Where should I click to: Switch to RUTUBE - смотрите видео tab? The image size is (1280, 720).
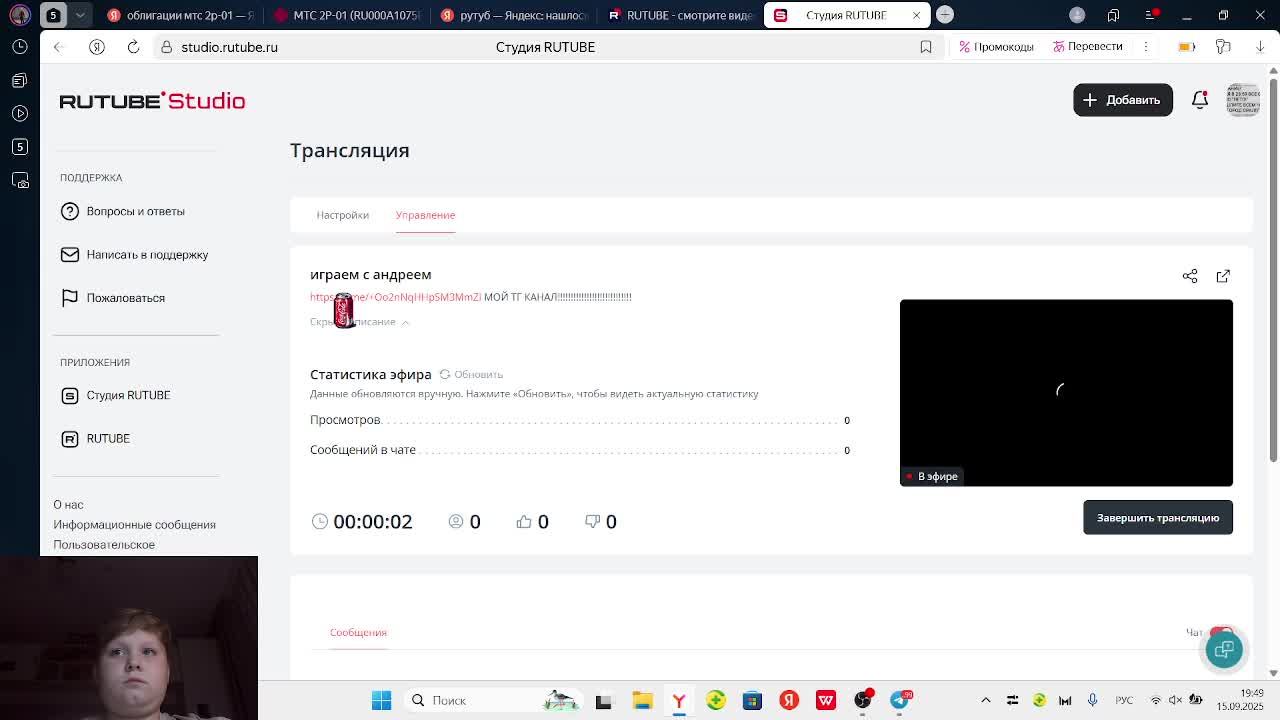click(681, 15)
